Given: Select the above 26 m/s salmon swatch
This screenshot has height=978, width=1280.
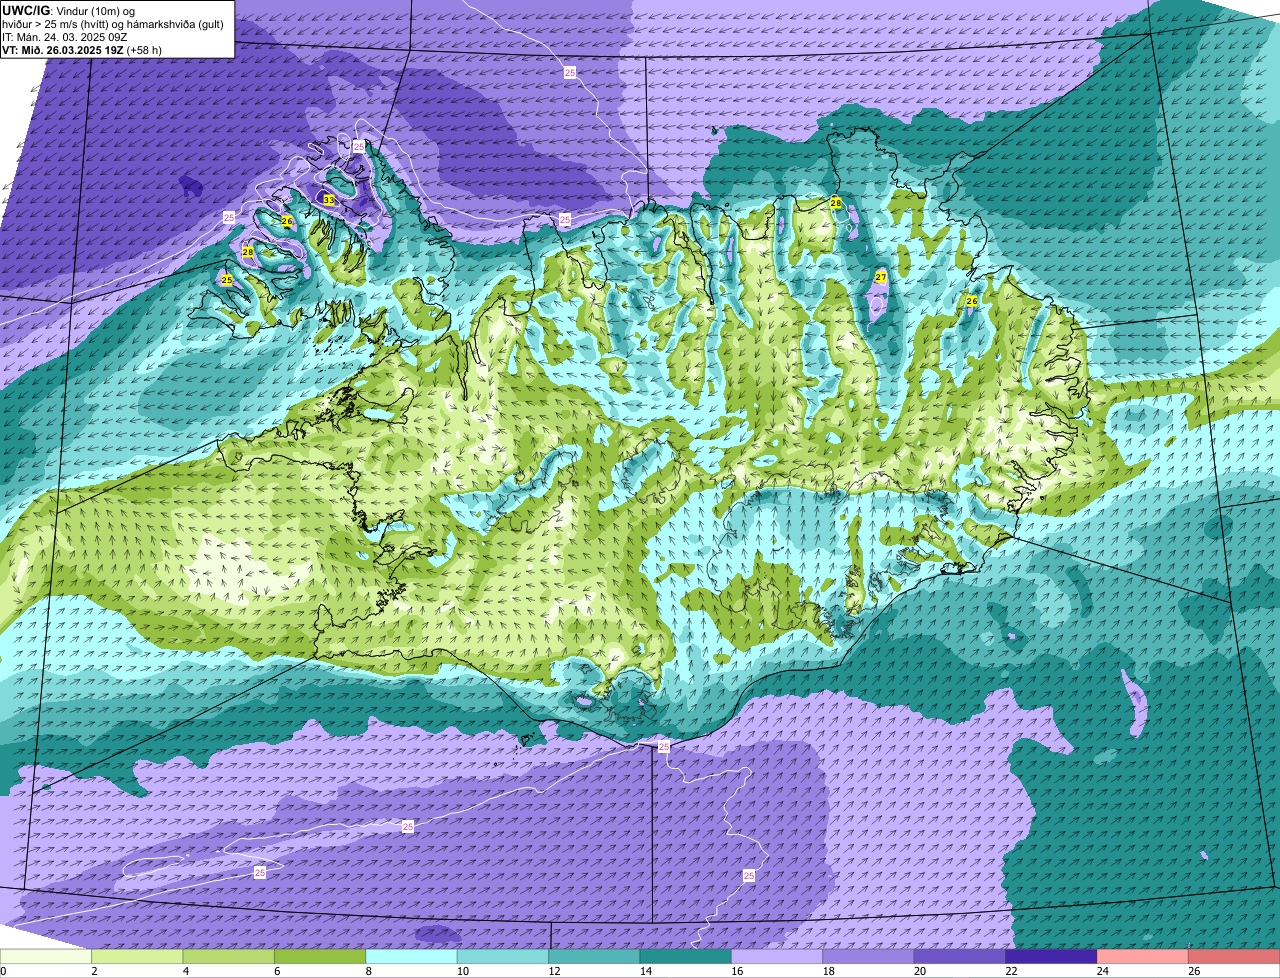Looking at the screenshot, I should tap(1234, 956).
